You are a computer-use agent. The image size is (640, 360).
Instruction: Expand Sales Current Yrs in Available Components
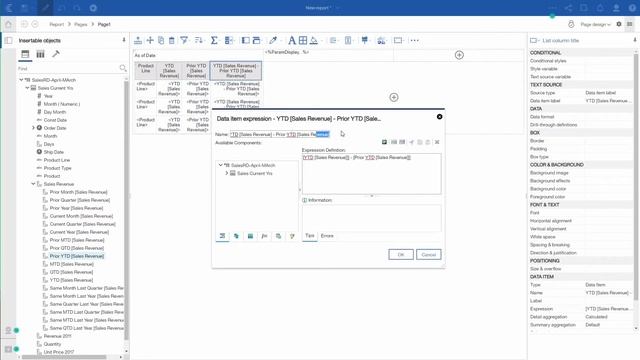[x=227, y=173]
